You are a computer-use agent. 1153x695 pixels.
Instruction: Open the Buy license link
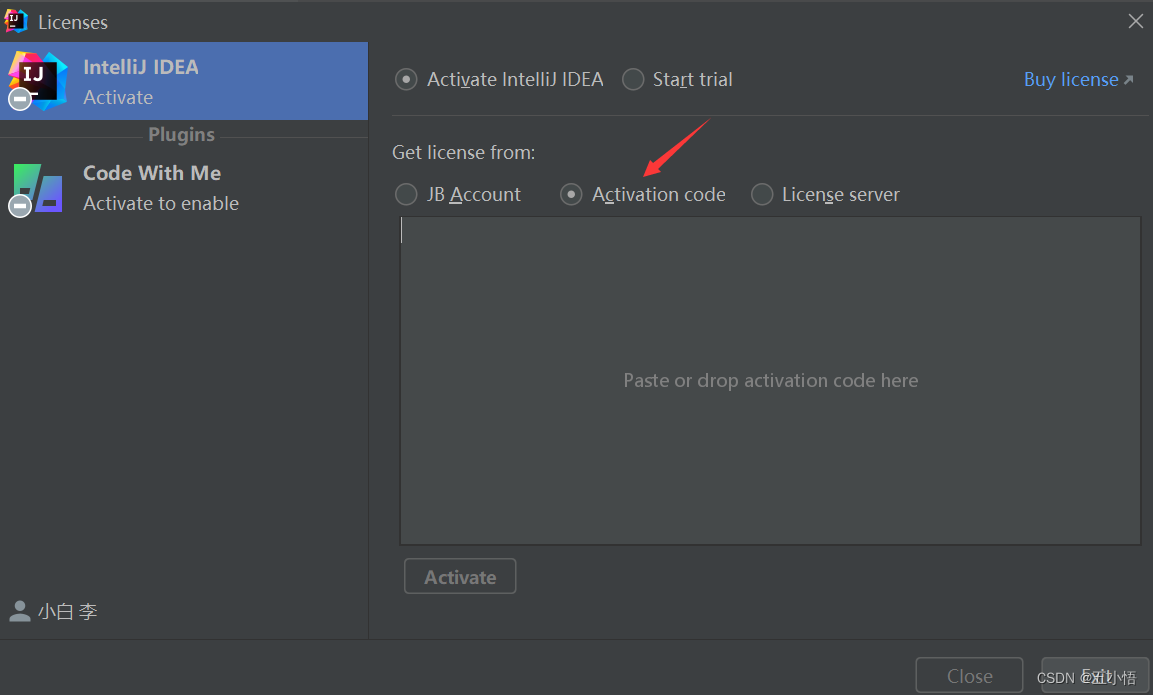(x=1078, y=79)
